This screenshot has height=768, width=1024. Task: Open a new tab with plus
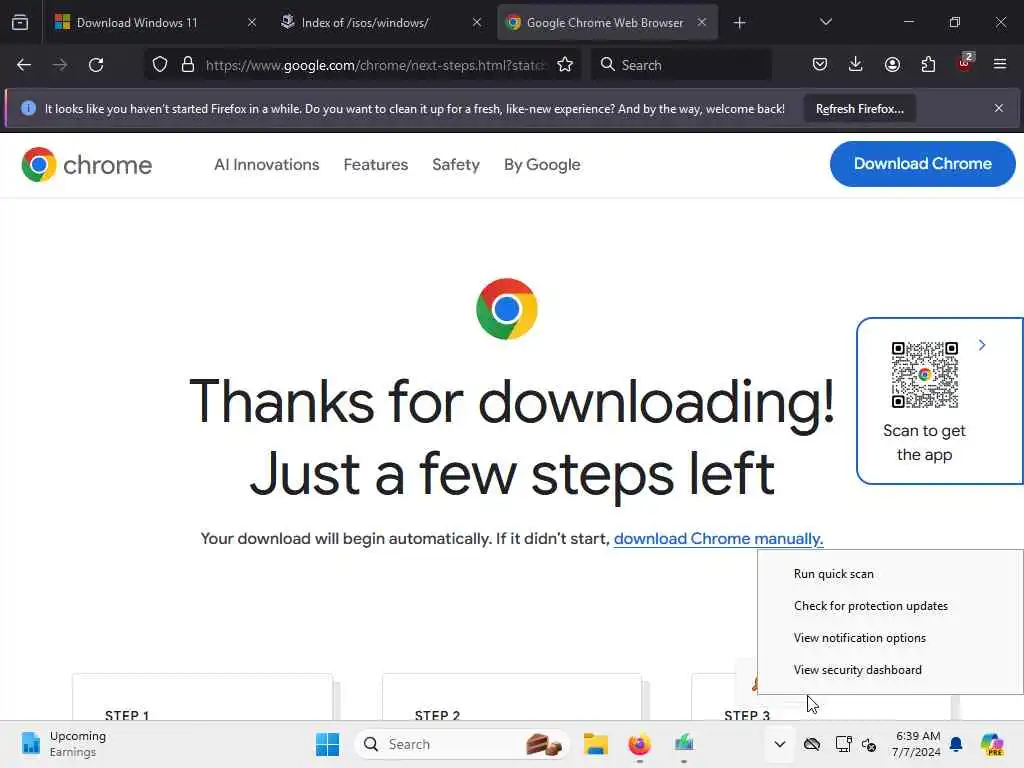pyautogui.click(x=739, y=23)
